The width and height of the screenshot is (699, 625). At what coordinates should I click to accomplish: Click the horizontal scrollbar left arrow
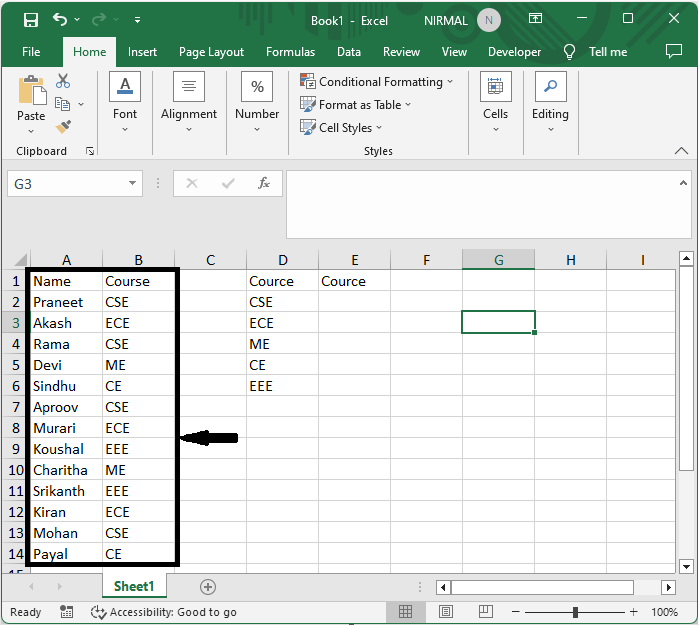click(x=443, y=588)
